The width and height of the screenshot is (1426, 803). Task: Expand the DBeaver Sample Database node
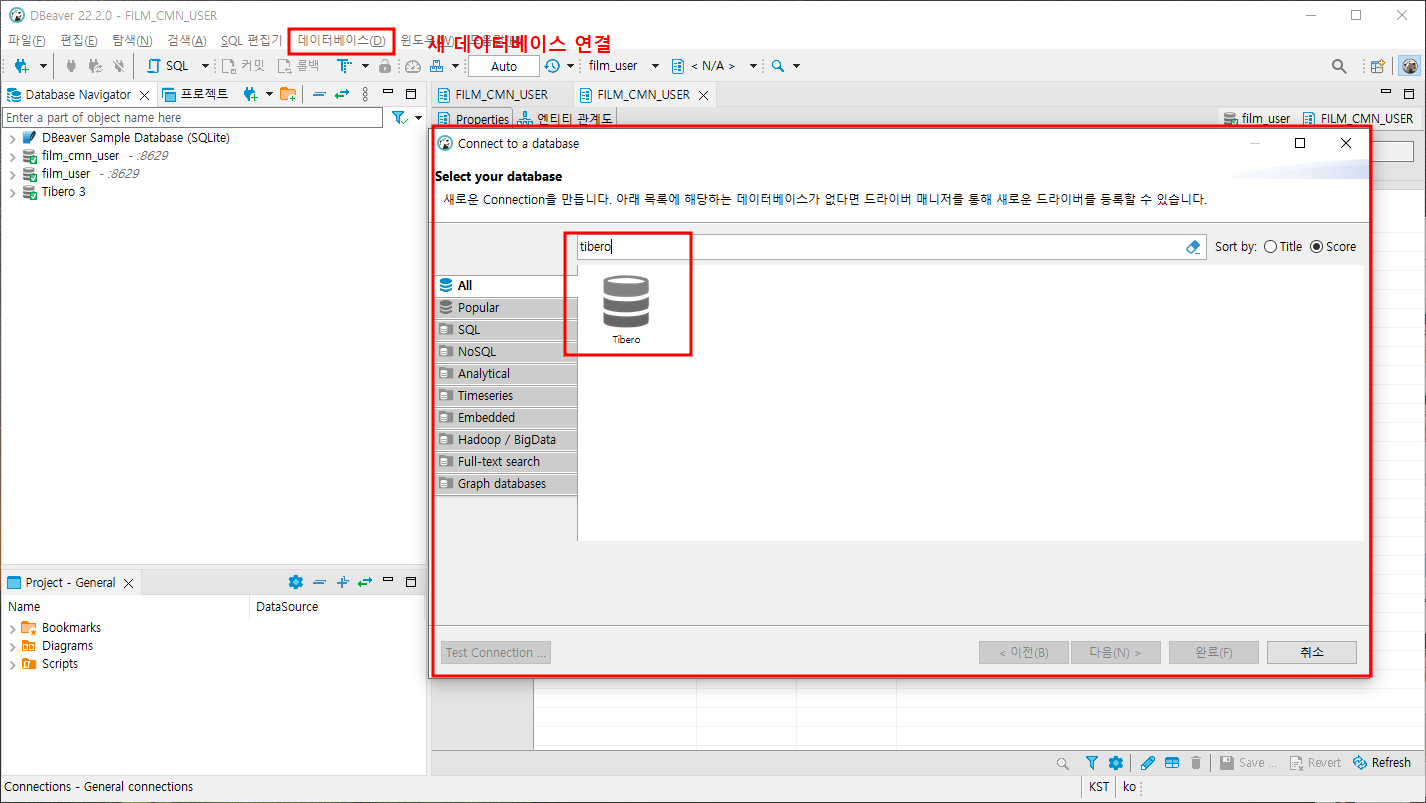12,138
